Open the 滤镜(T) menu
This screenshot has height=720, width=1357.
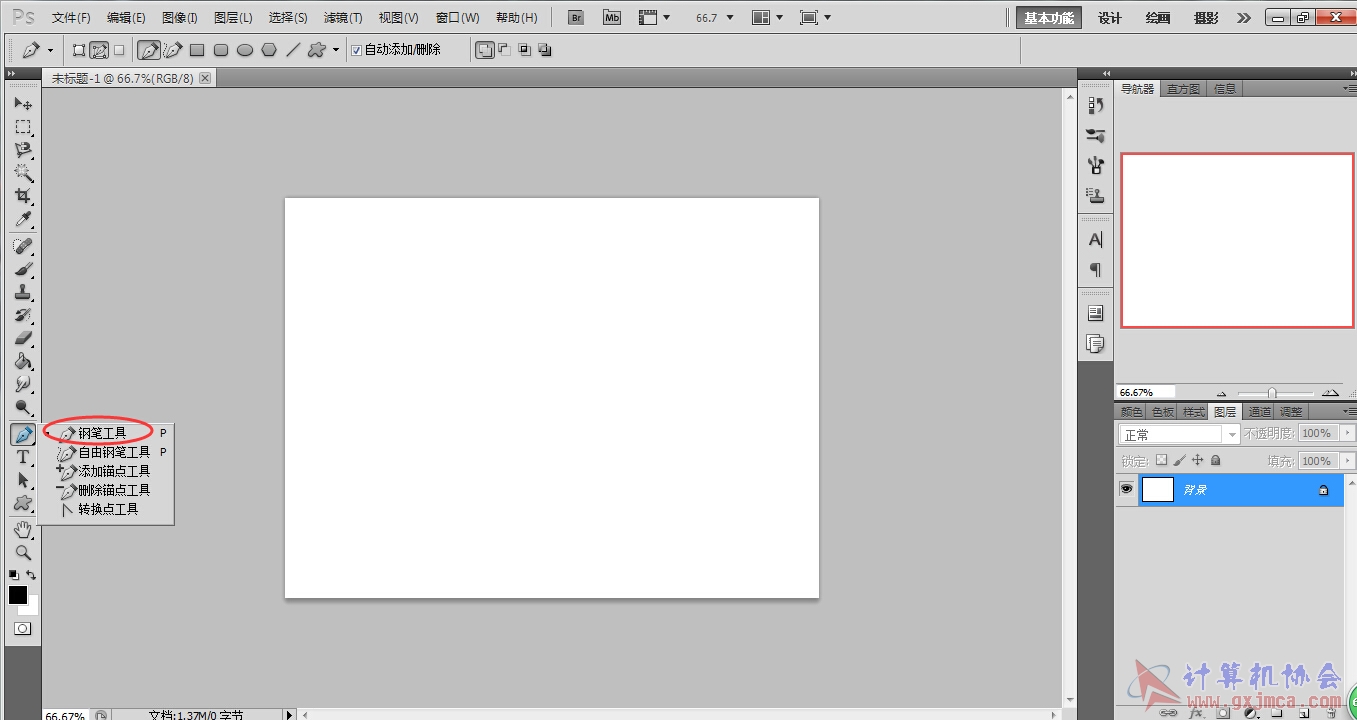pos(343,18)
